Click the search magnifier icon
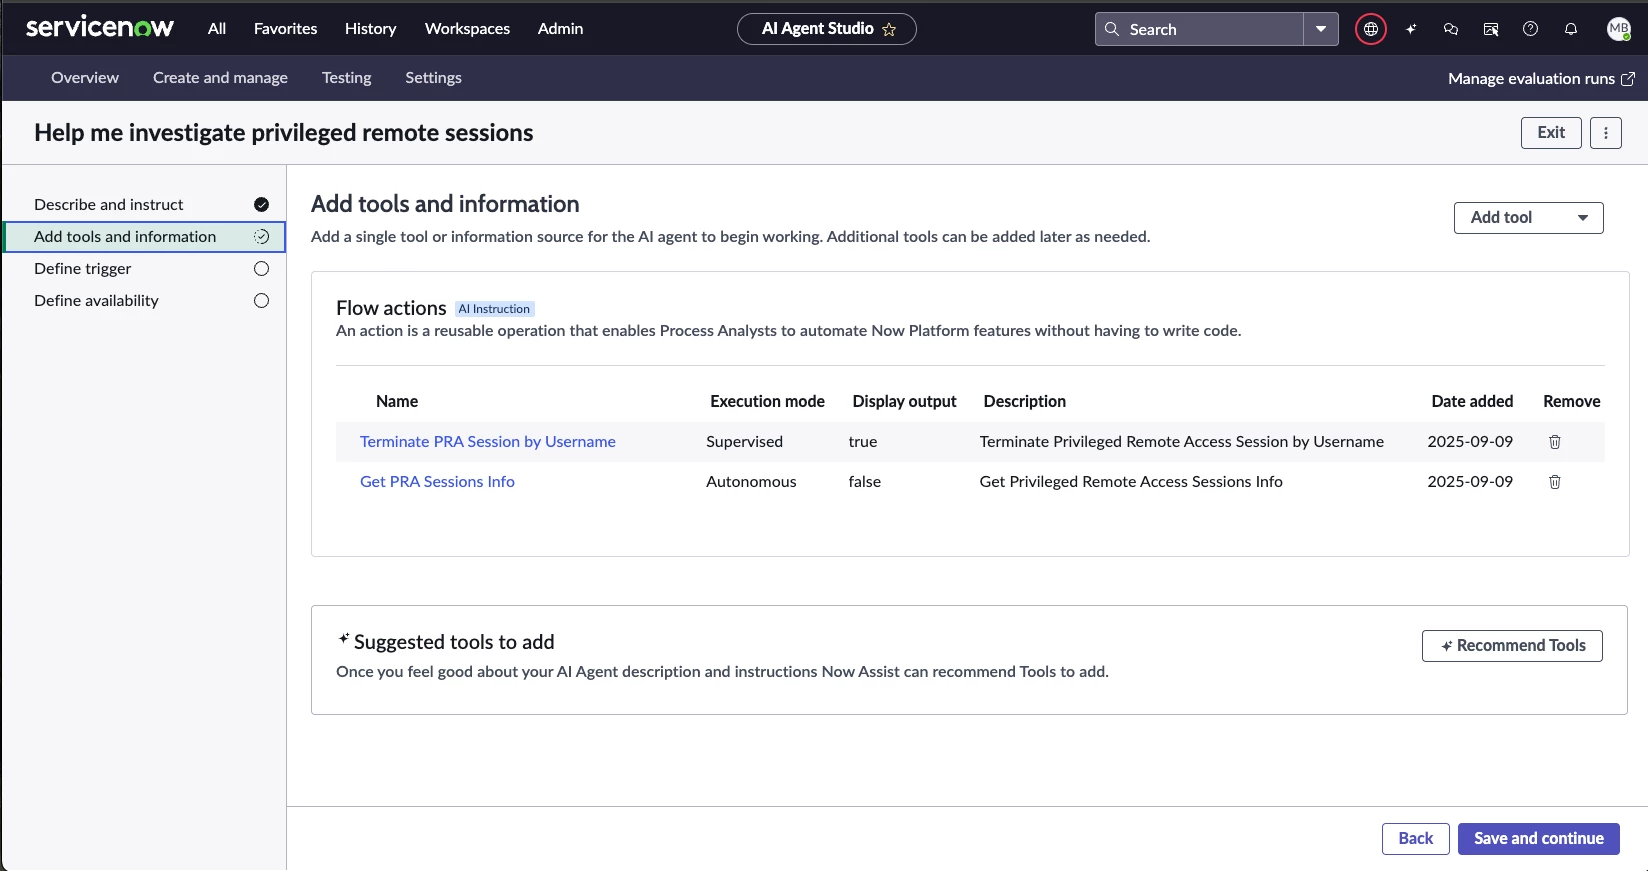Image resolution: width=1648 pixels, height=871 pixels. click(1112, 29)
